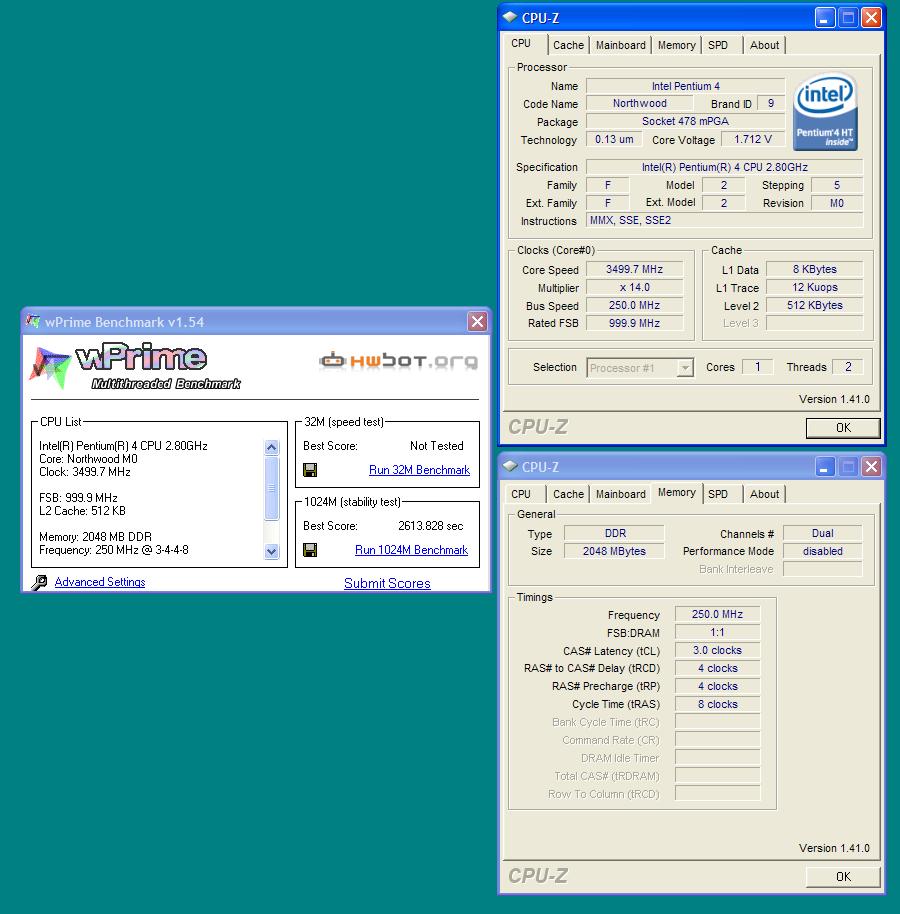Click the floppy save icon beside Run 1024M Benchmark
900x914 pixels.
click(x=310, y=550)
